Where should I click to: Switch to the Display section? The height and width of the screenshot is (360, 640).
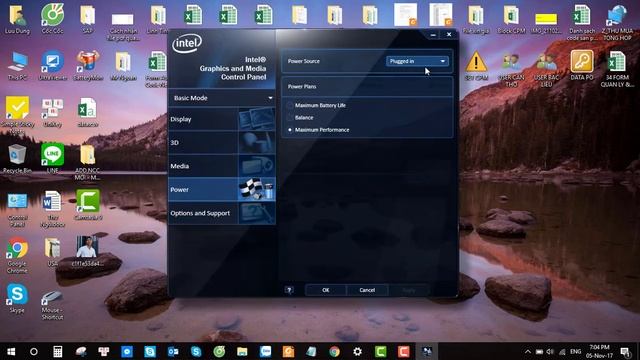[222, 119]
